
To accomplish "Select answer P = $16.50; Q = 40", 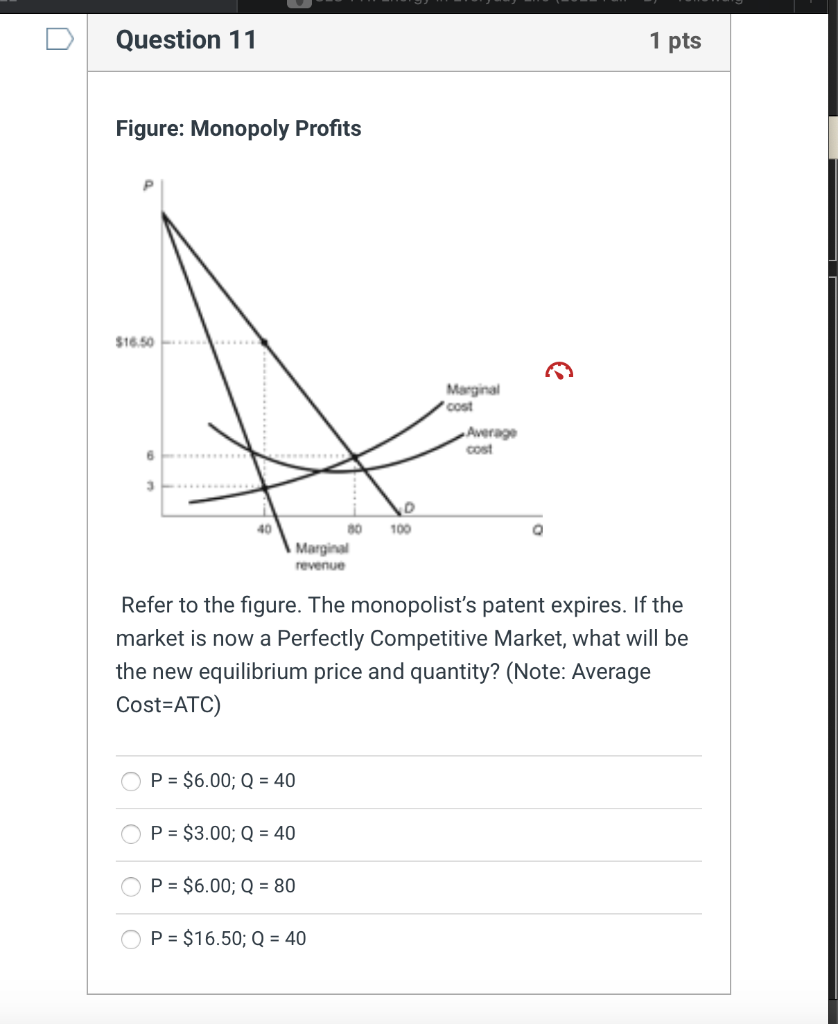I will pyautogui.click(x=130, y=939).
